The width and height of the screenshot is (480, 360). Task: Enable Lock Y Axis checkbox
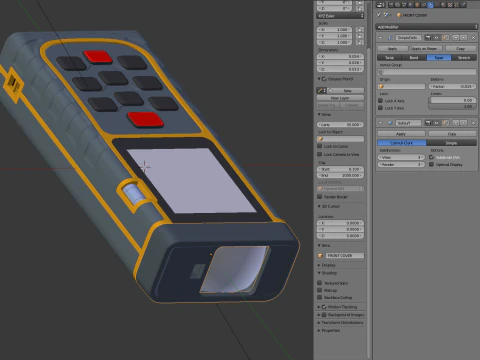(380, 108)
